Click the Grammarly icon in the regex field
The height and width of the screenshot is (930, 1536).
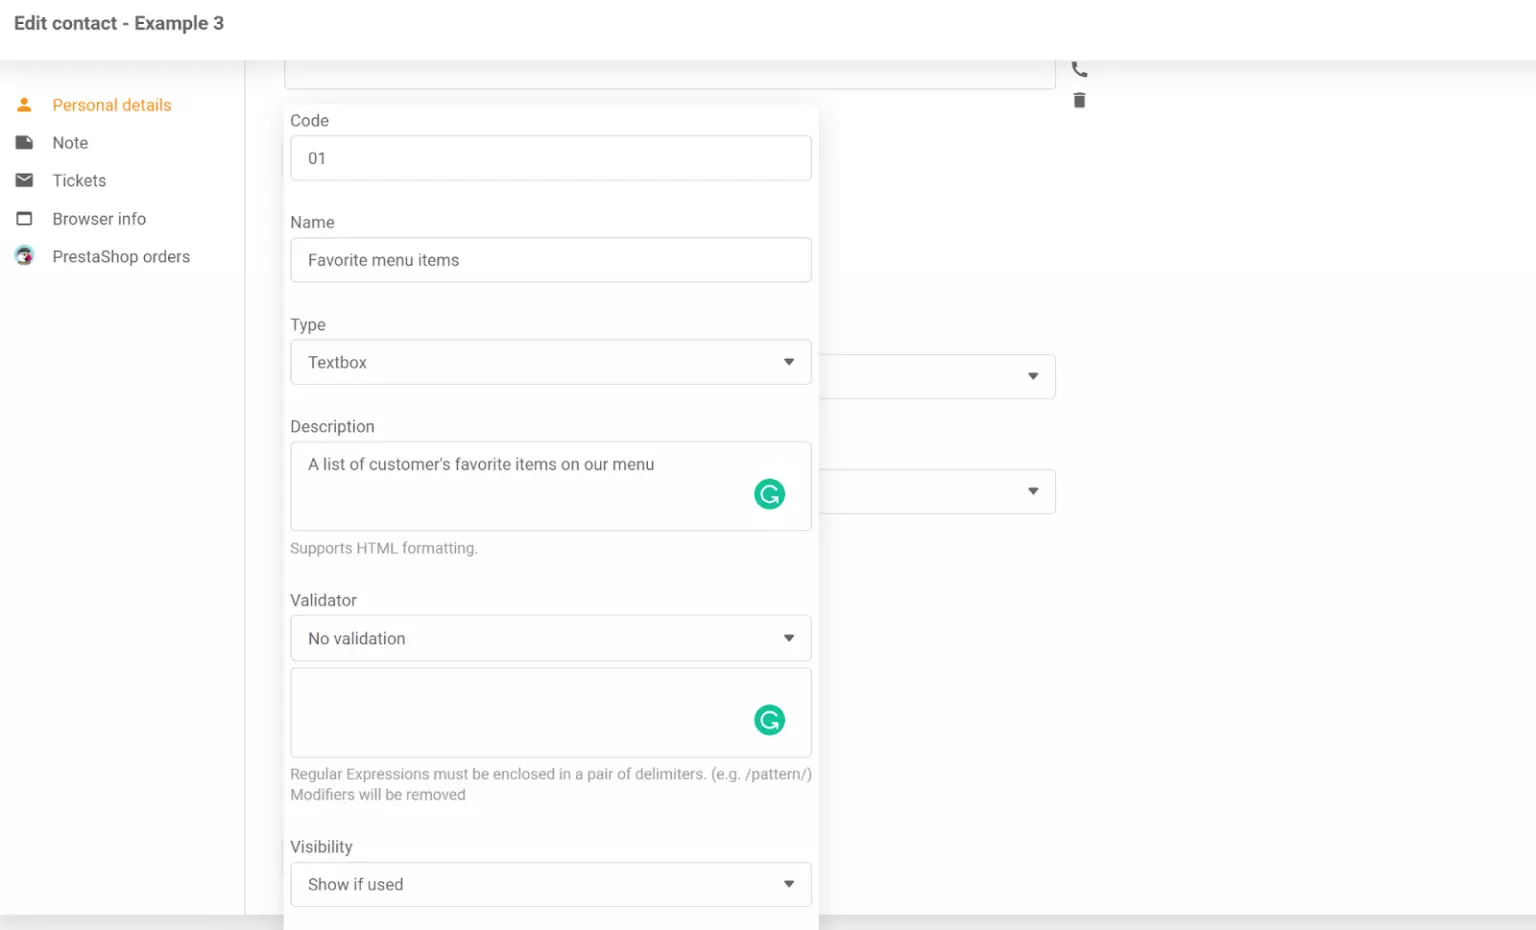coord(769,719)
